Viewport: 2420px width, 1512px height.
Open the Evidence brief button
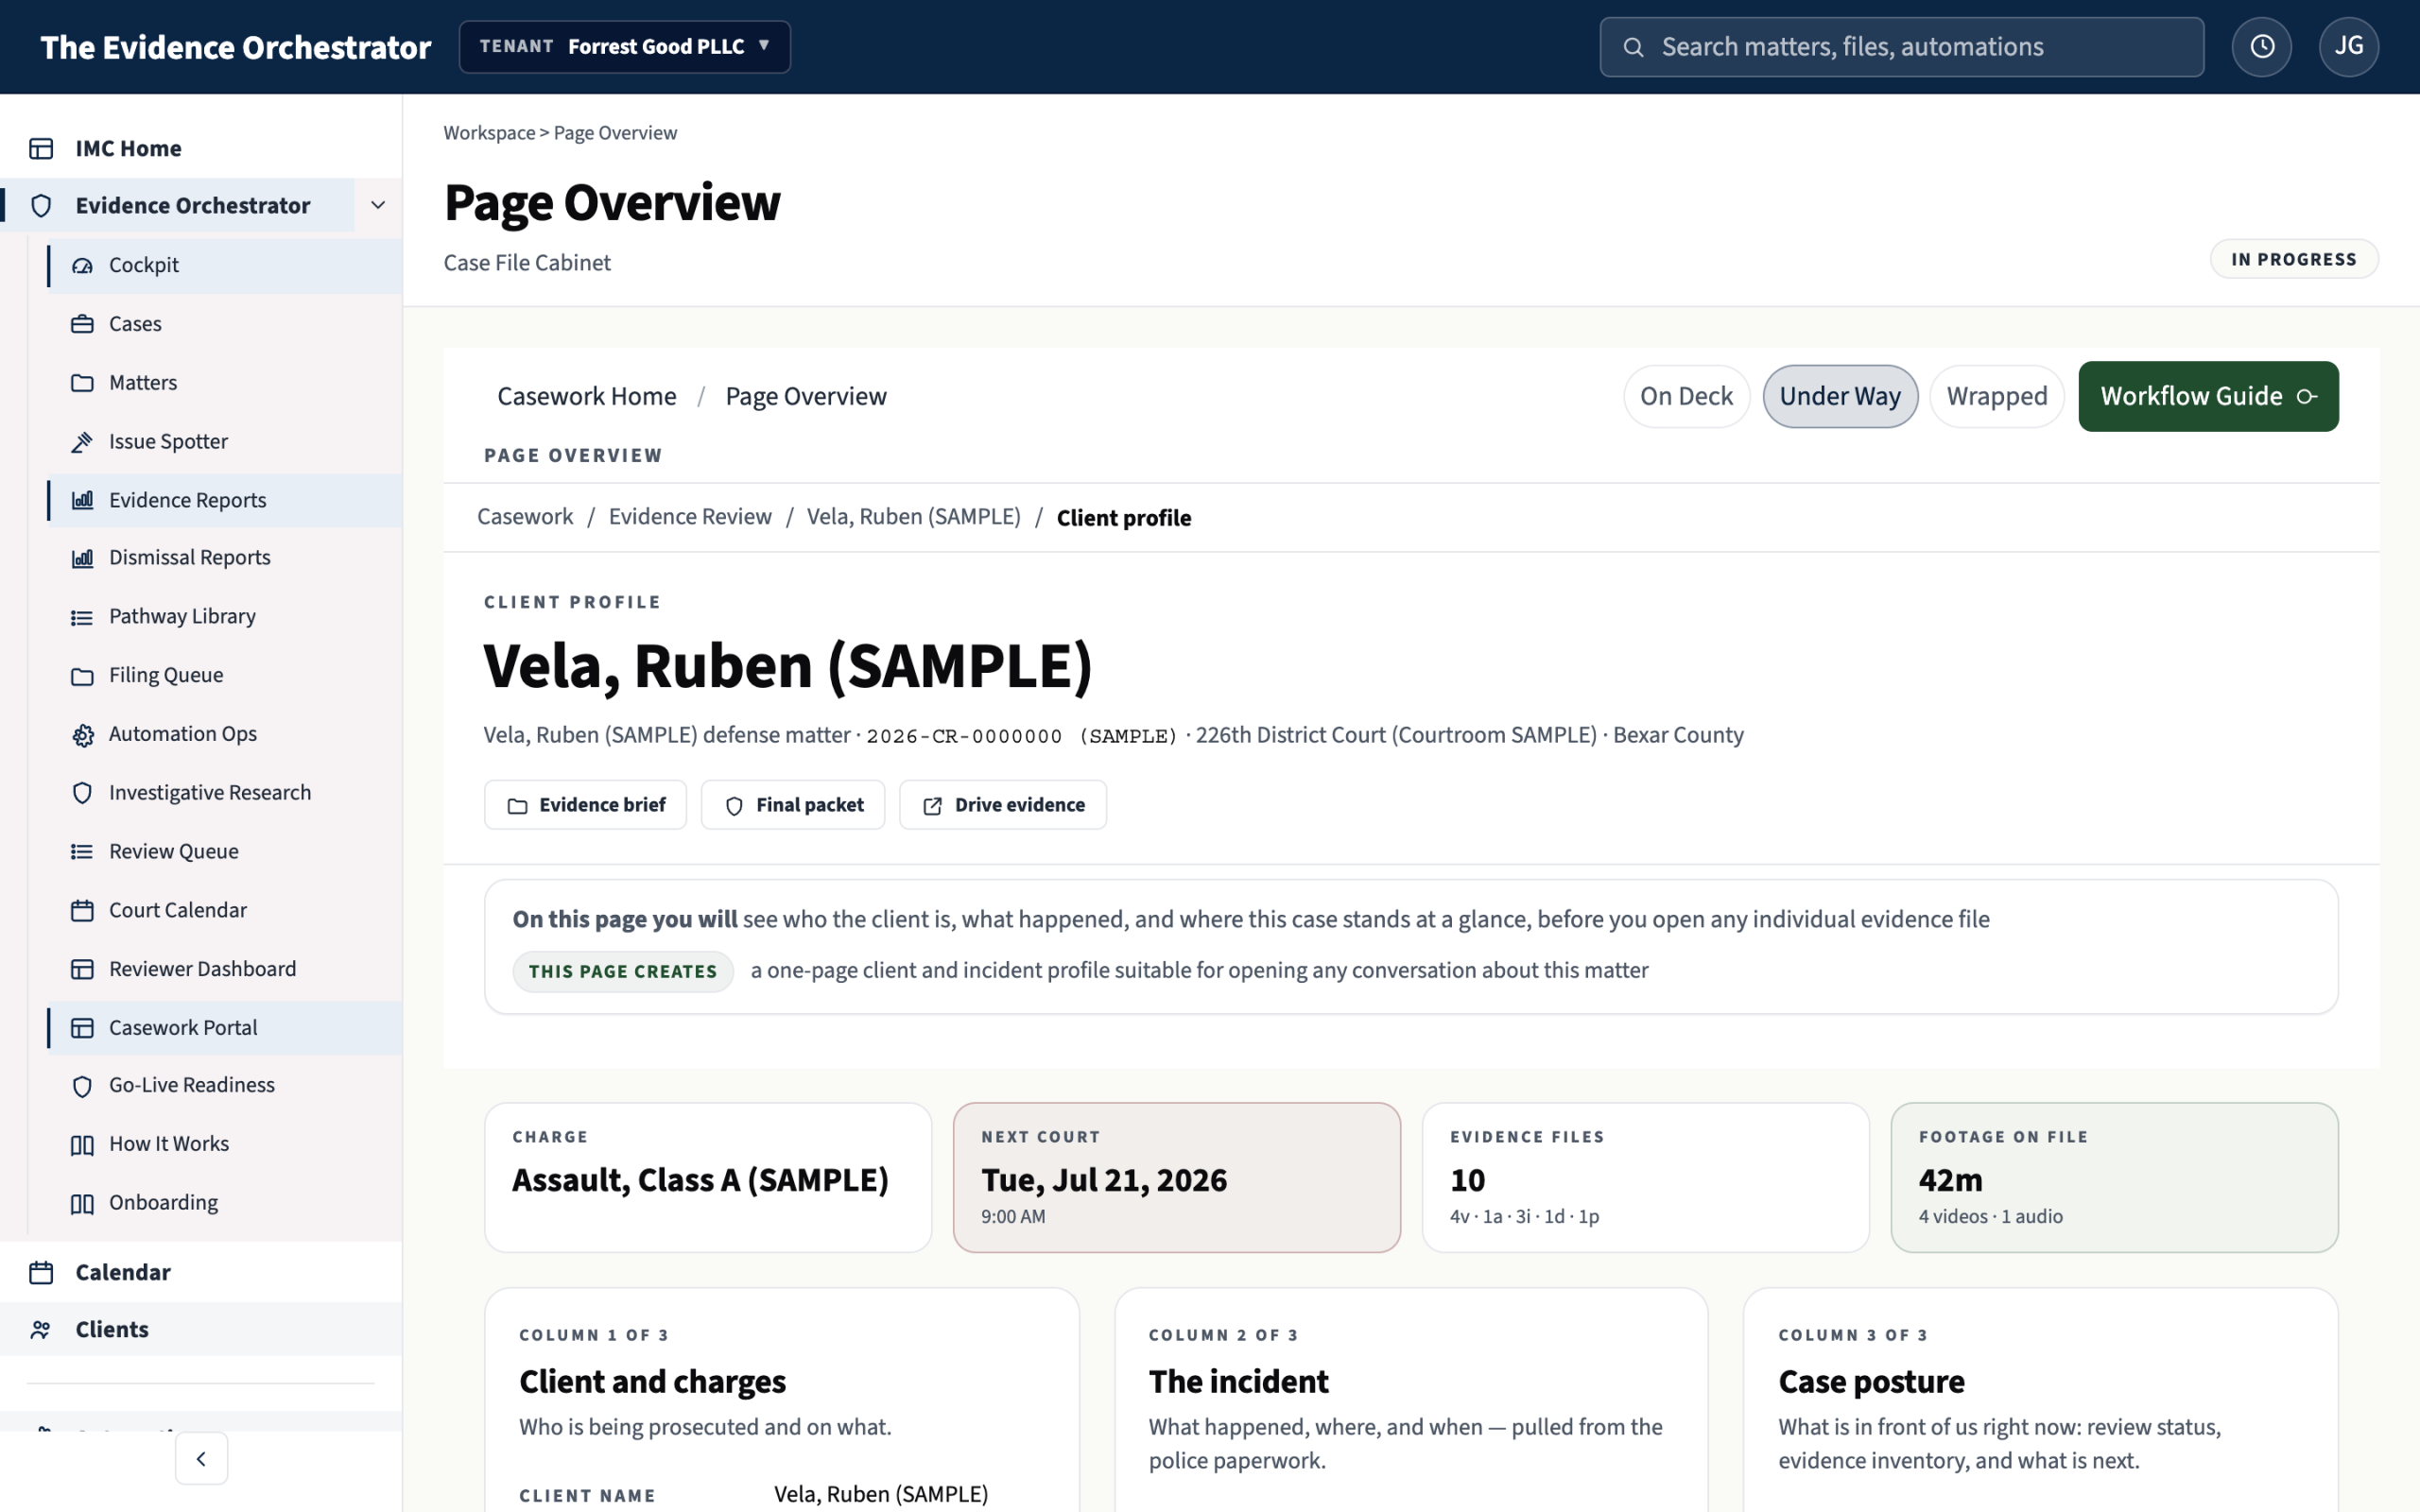585,805
